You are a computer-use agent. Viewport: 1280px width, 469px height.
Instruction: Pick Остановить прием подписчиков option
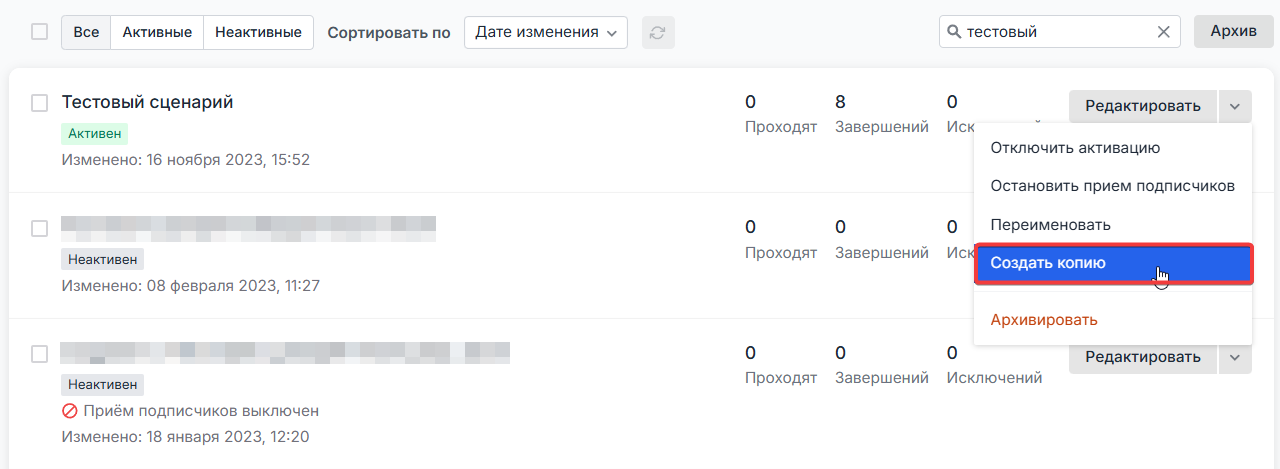[1112, 186]
